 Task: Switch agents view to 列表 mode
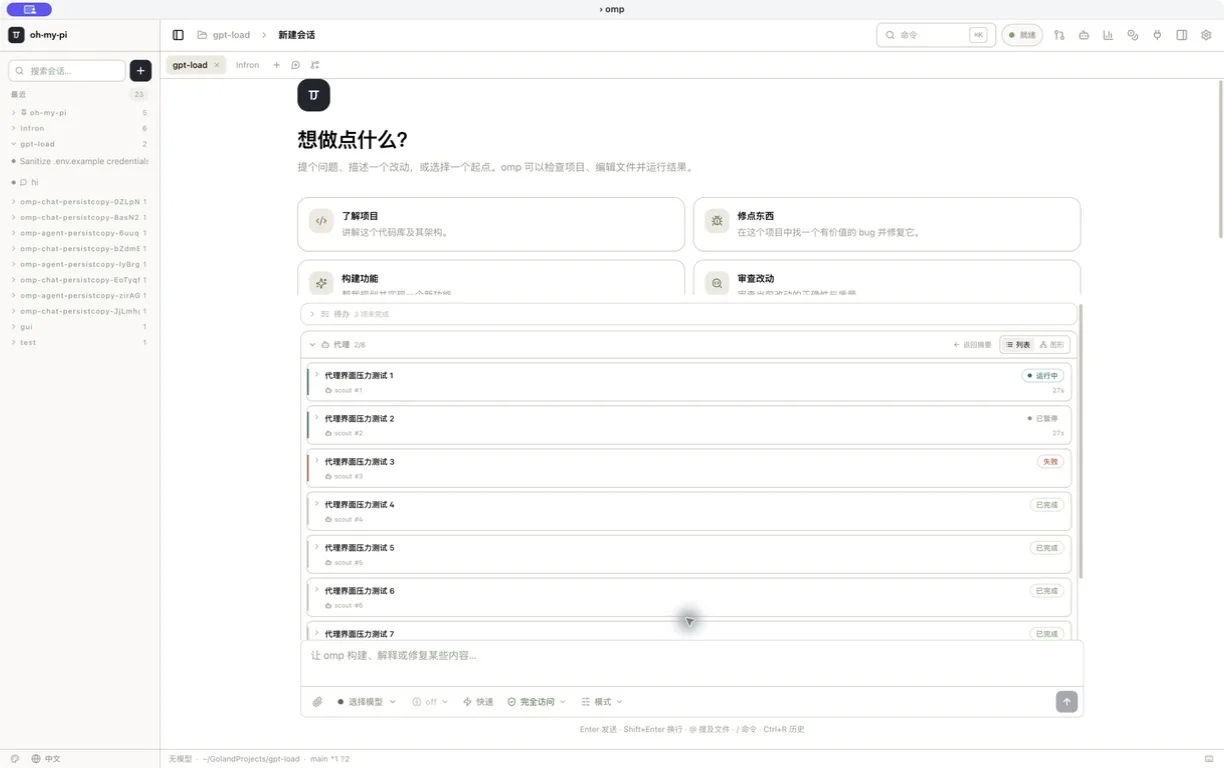point(1018,345)
